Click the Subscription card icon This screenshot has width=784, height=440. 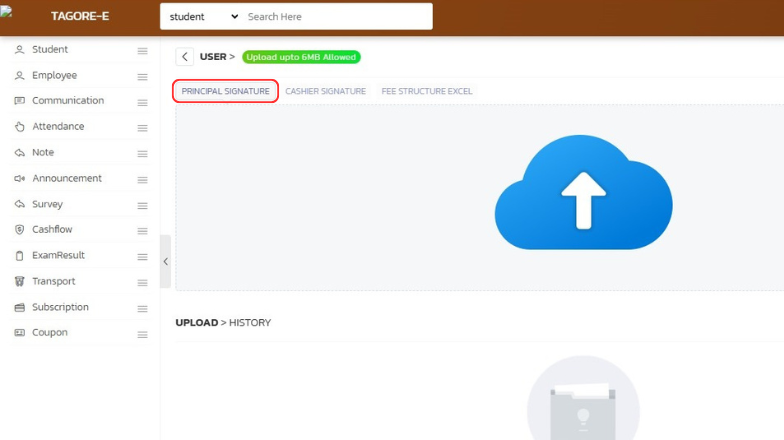(19, 307)
